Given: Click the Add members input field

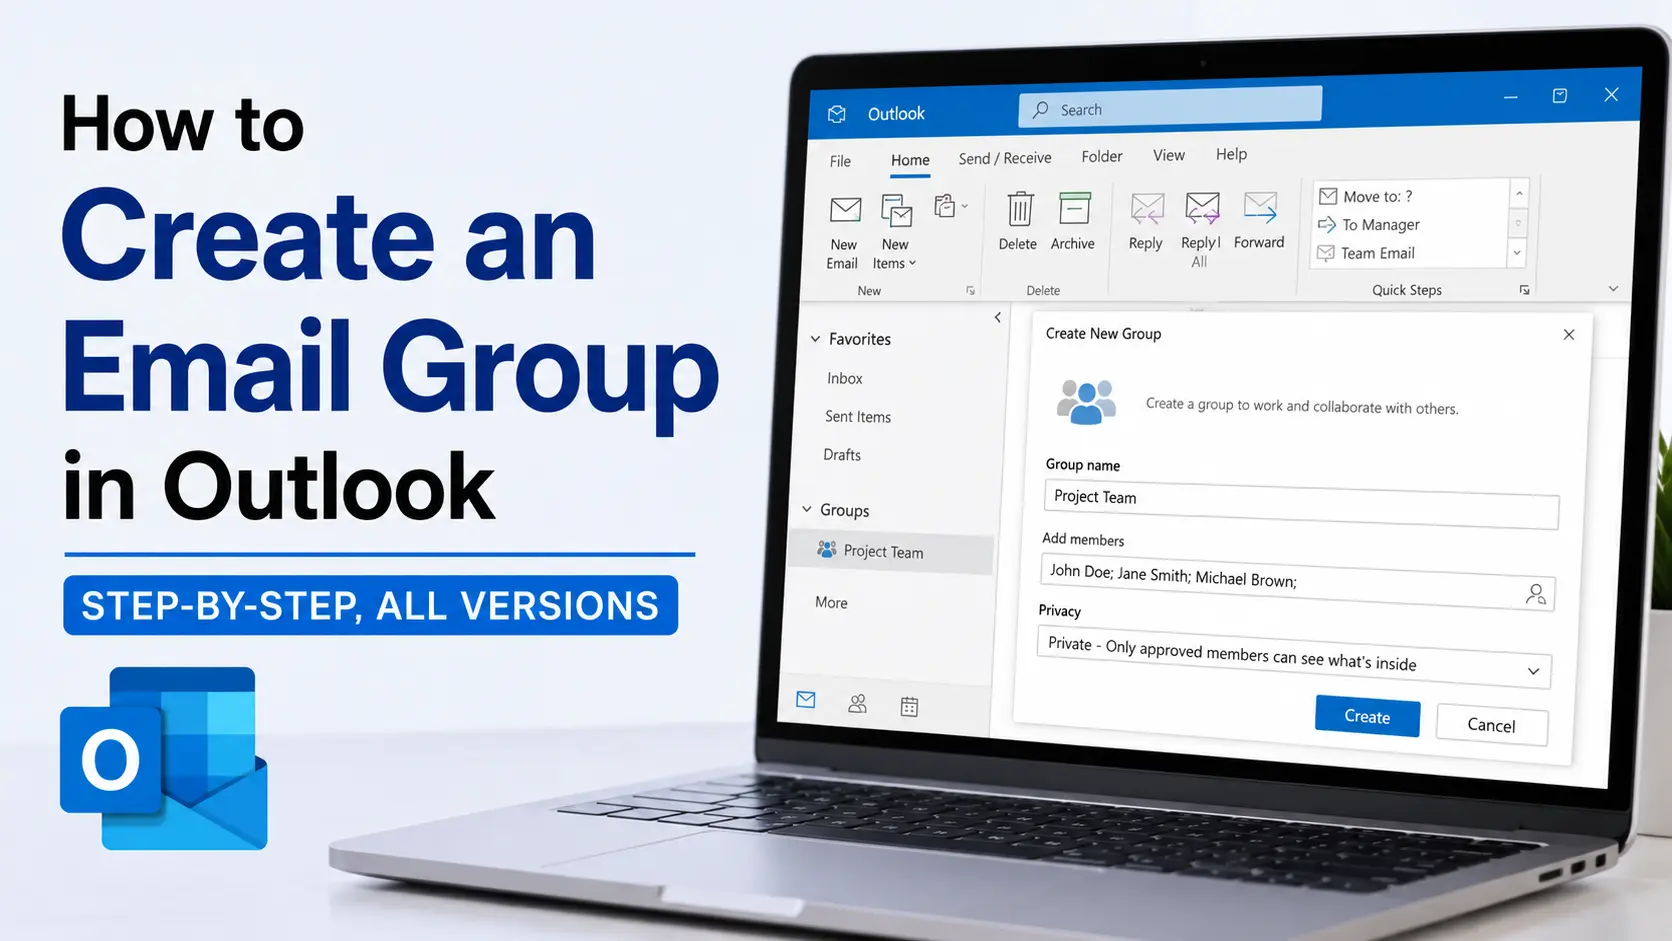Looking at the screenshot, I should pos(1297,582).
